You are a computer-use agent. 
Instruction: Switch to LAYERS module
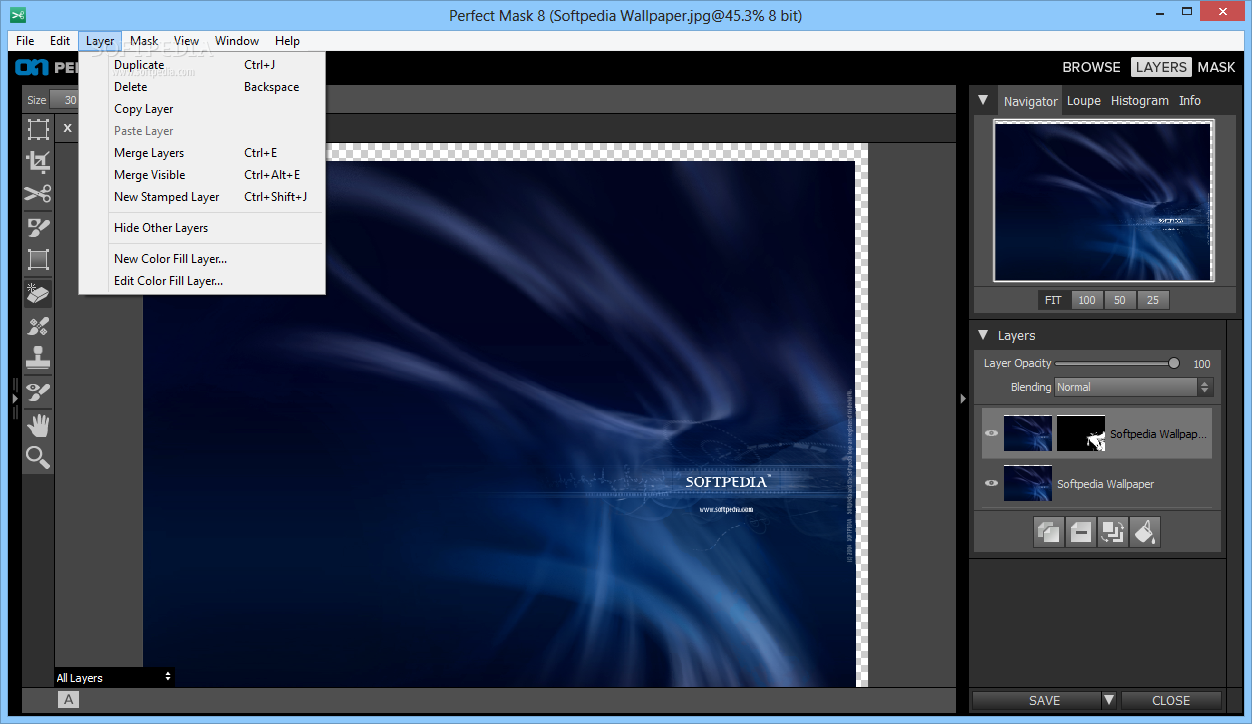1161,67
